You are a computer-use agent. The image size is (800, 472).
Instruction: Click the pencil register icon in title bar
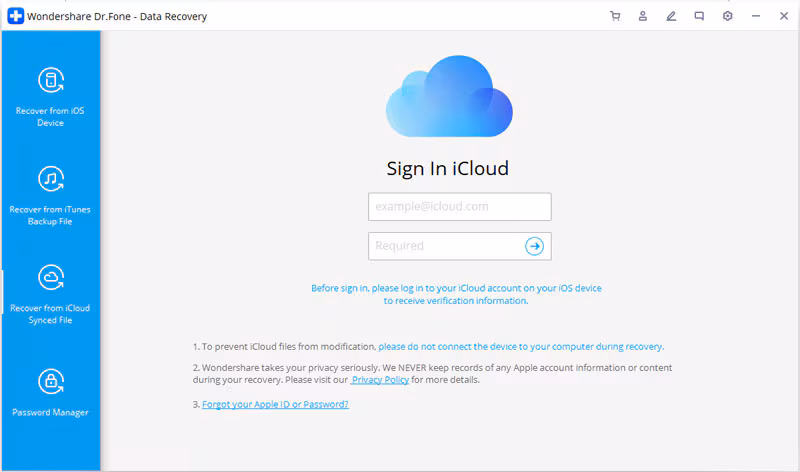(671, 16)
